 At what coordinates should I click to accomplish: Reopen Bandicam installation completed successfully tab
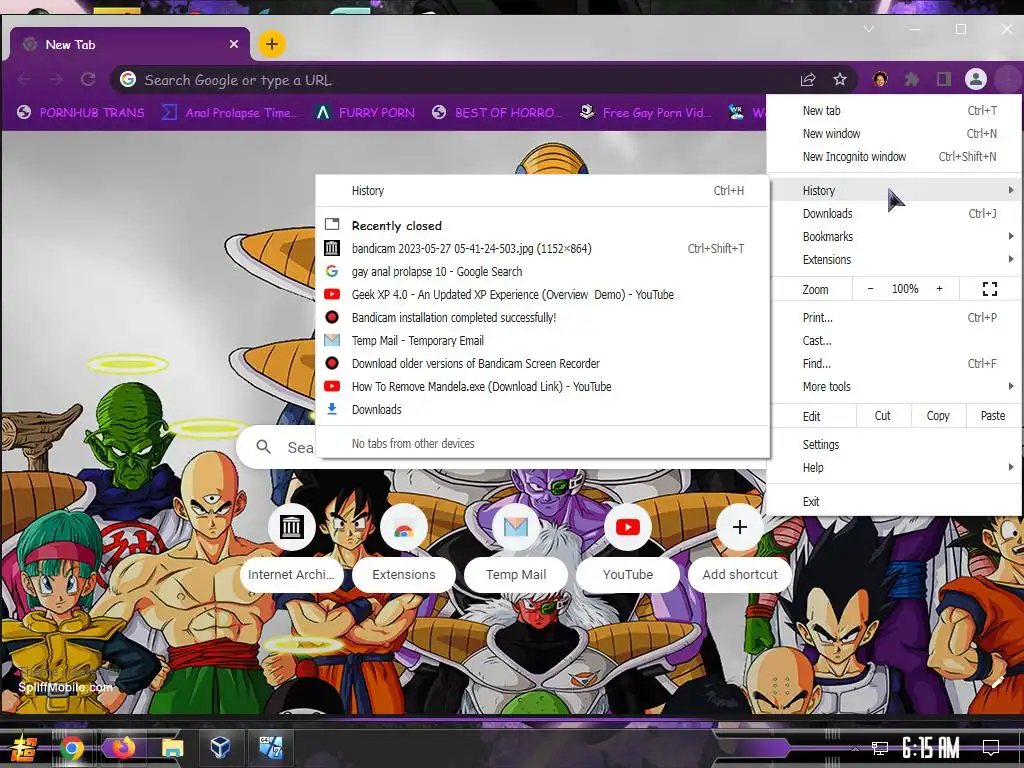pyautogui.click(x=543, y=317)
